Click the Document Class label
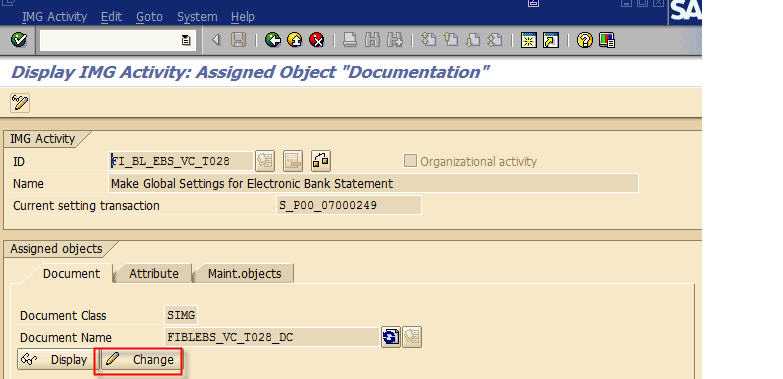 pyautogui.click(x=63, y=316)
